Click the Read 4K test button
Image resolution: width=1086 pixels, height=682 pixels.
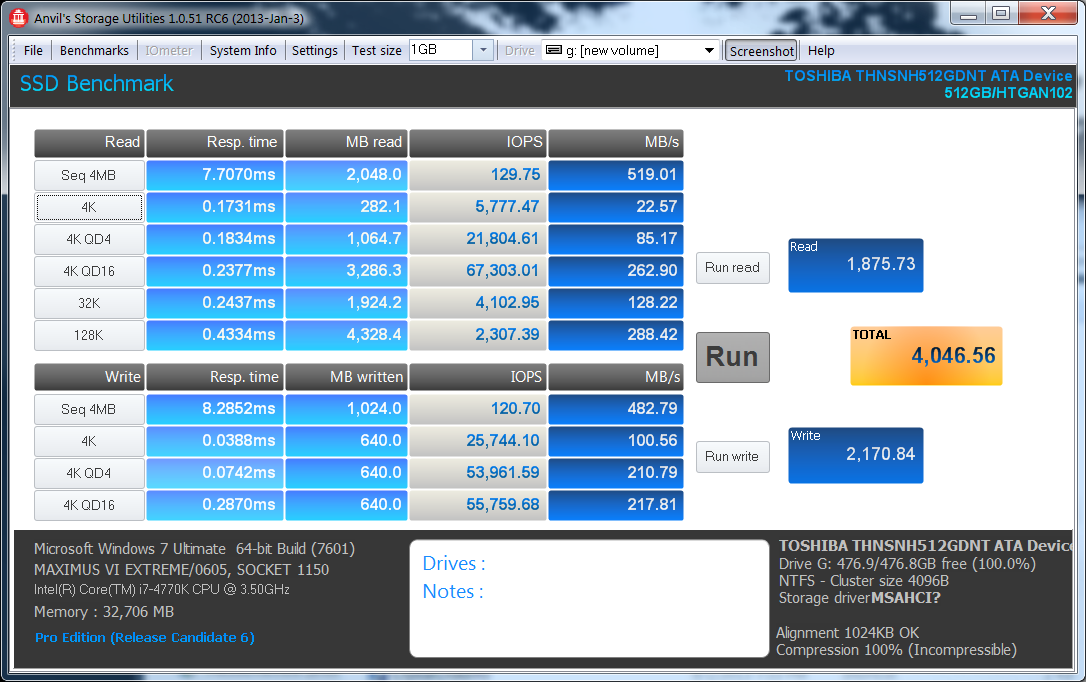89,207
